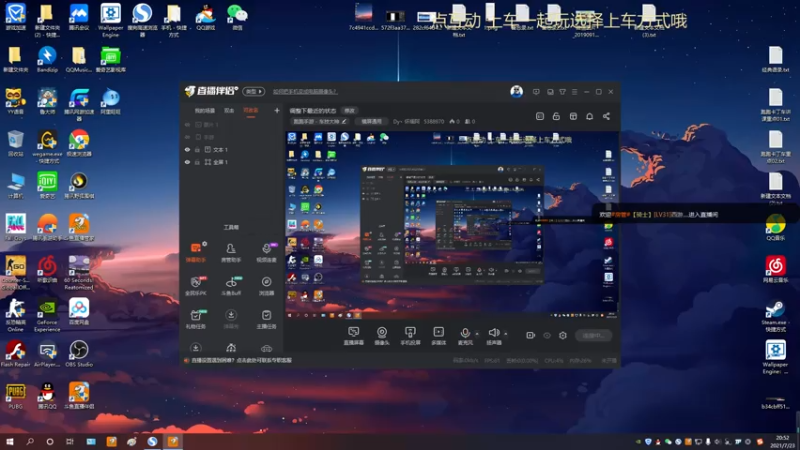Open the 弹幕助手 danmaku assistant tool
Viewport: 800px width, 450px height.
tap(195, 252)
